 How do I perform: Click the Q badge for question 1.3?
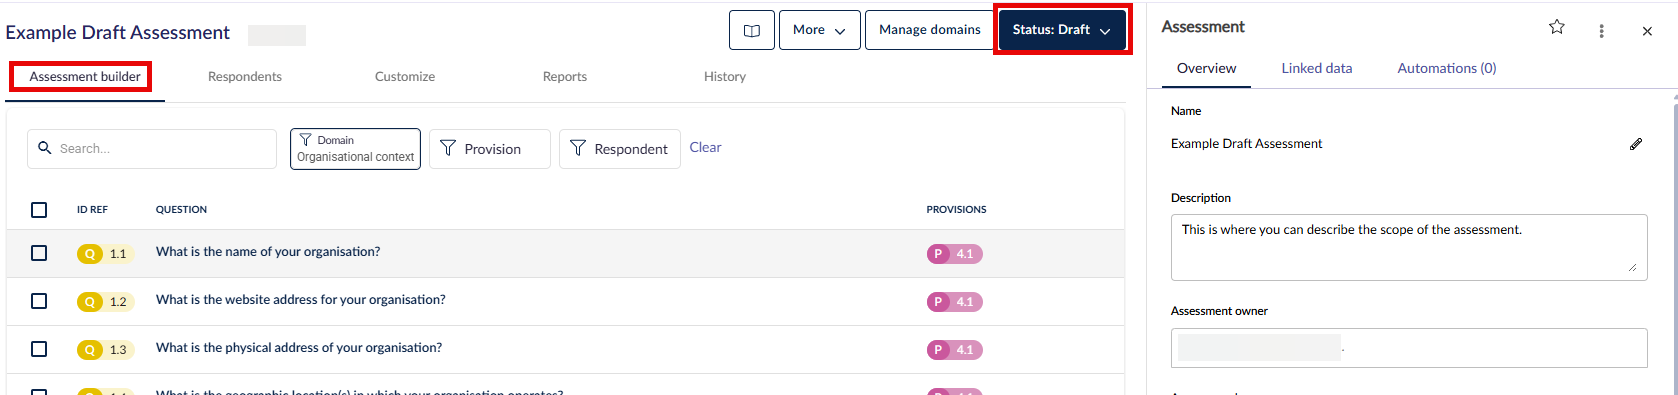(x=90, y=350)
